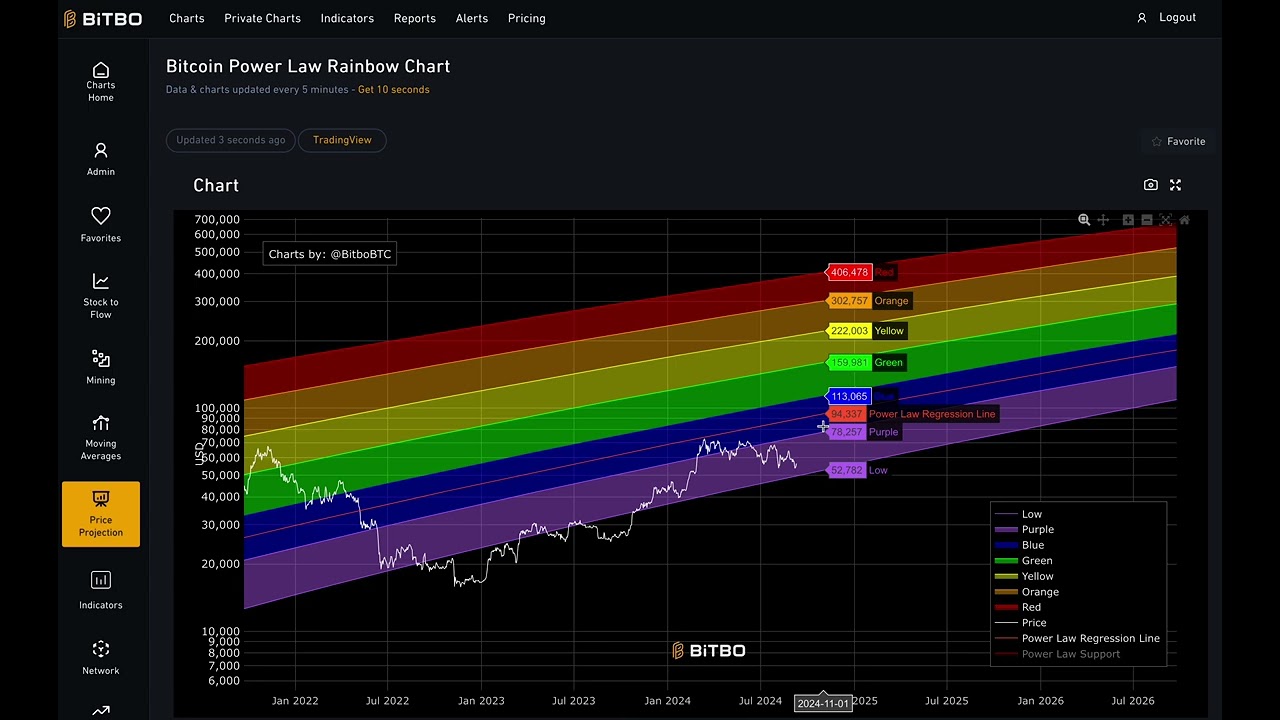The height and width of the screenshot is (720, 1280).
Task: Click the zoom in plus tool
Action: [1128, 220]
